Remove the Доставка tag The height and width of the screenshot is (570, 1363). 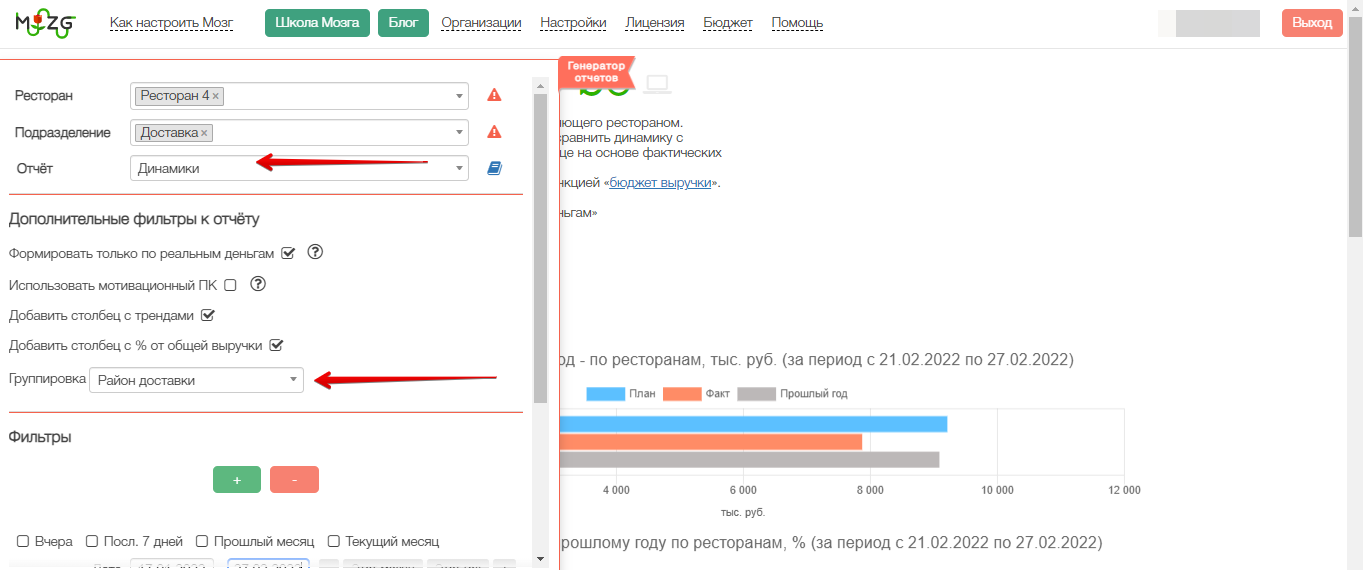205,133
